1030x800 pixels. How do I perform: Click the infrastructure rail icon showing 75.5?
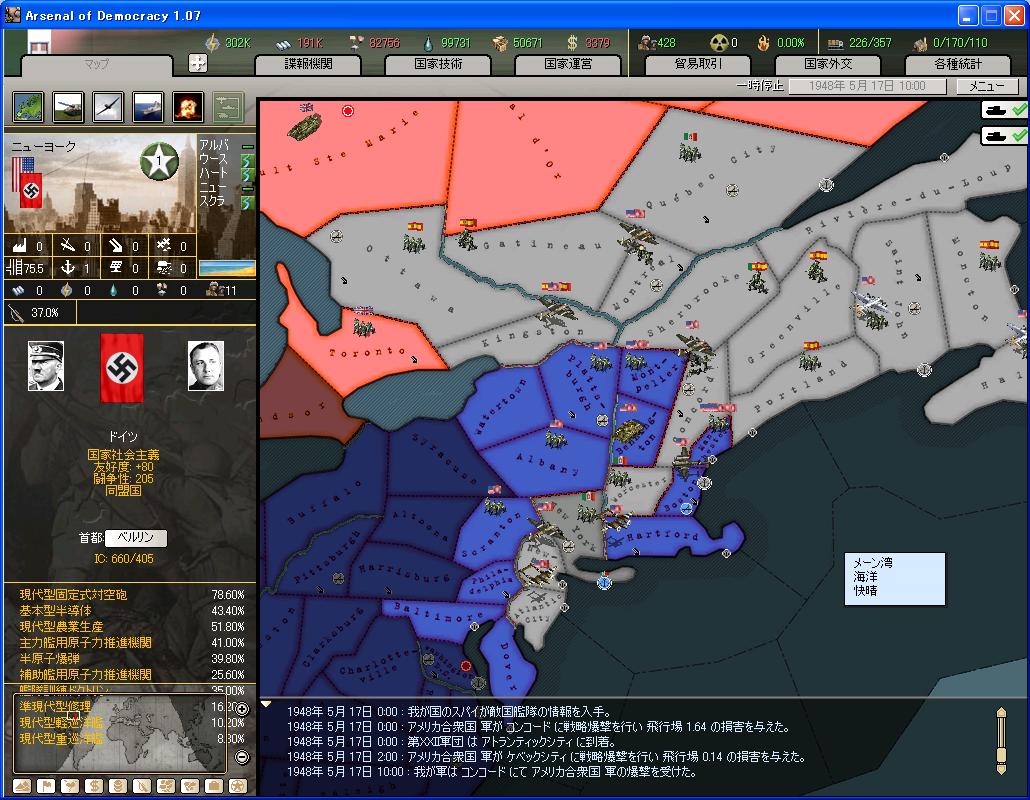[15, 267]
